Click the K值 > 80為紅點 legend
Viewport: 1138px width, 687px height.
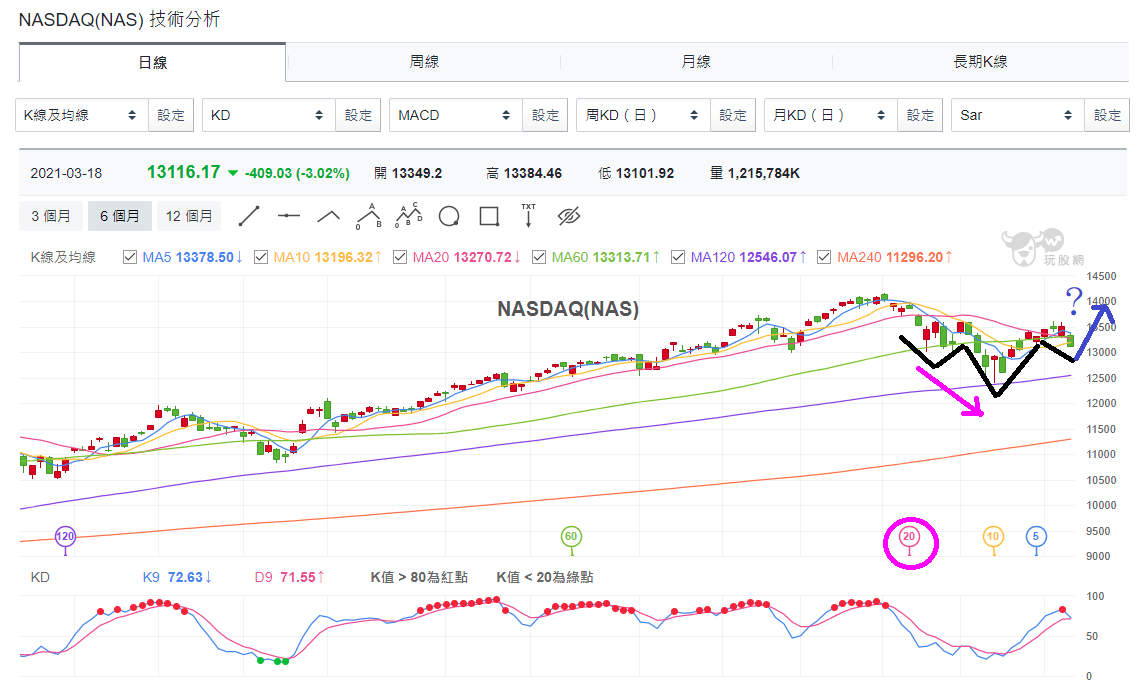coord(419,577)
